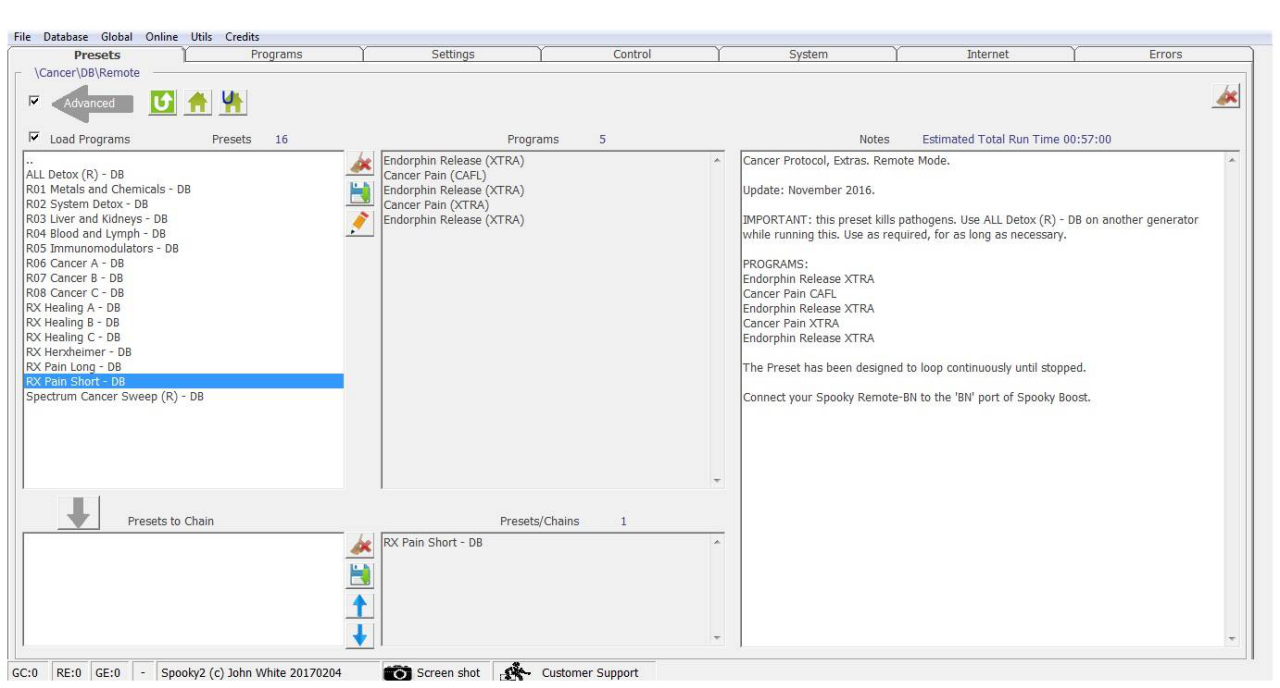Click the green home folder icon

tap(198, 102)
